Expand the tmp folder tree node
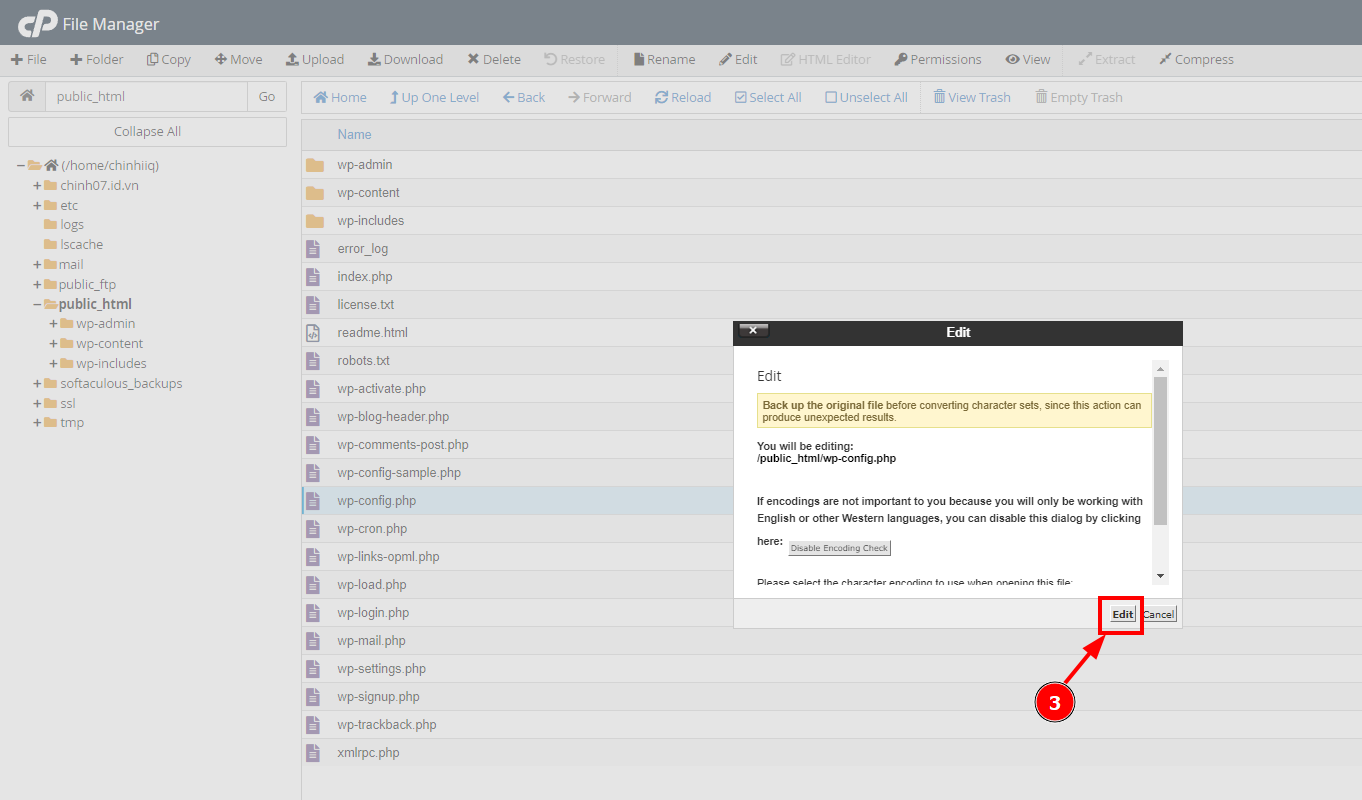This screenshot has width=1362, height=800. pos(37,422)
